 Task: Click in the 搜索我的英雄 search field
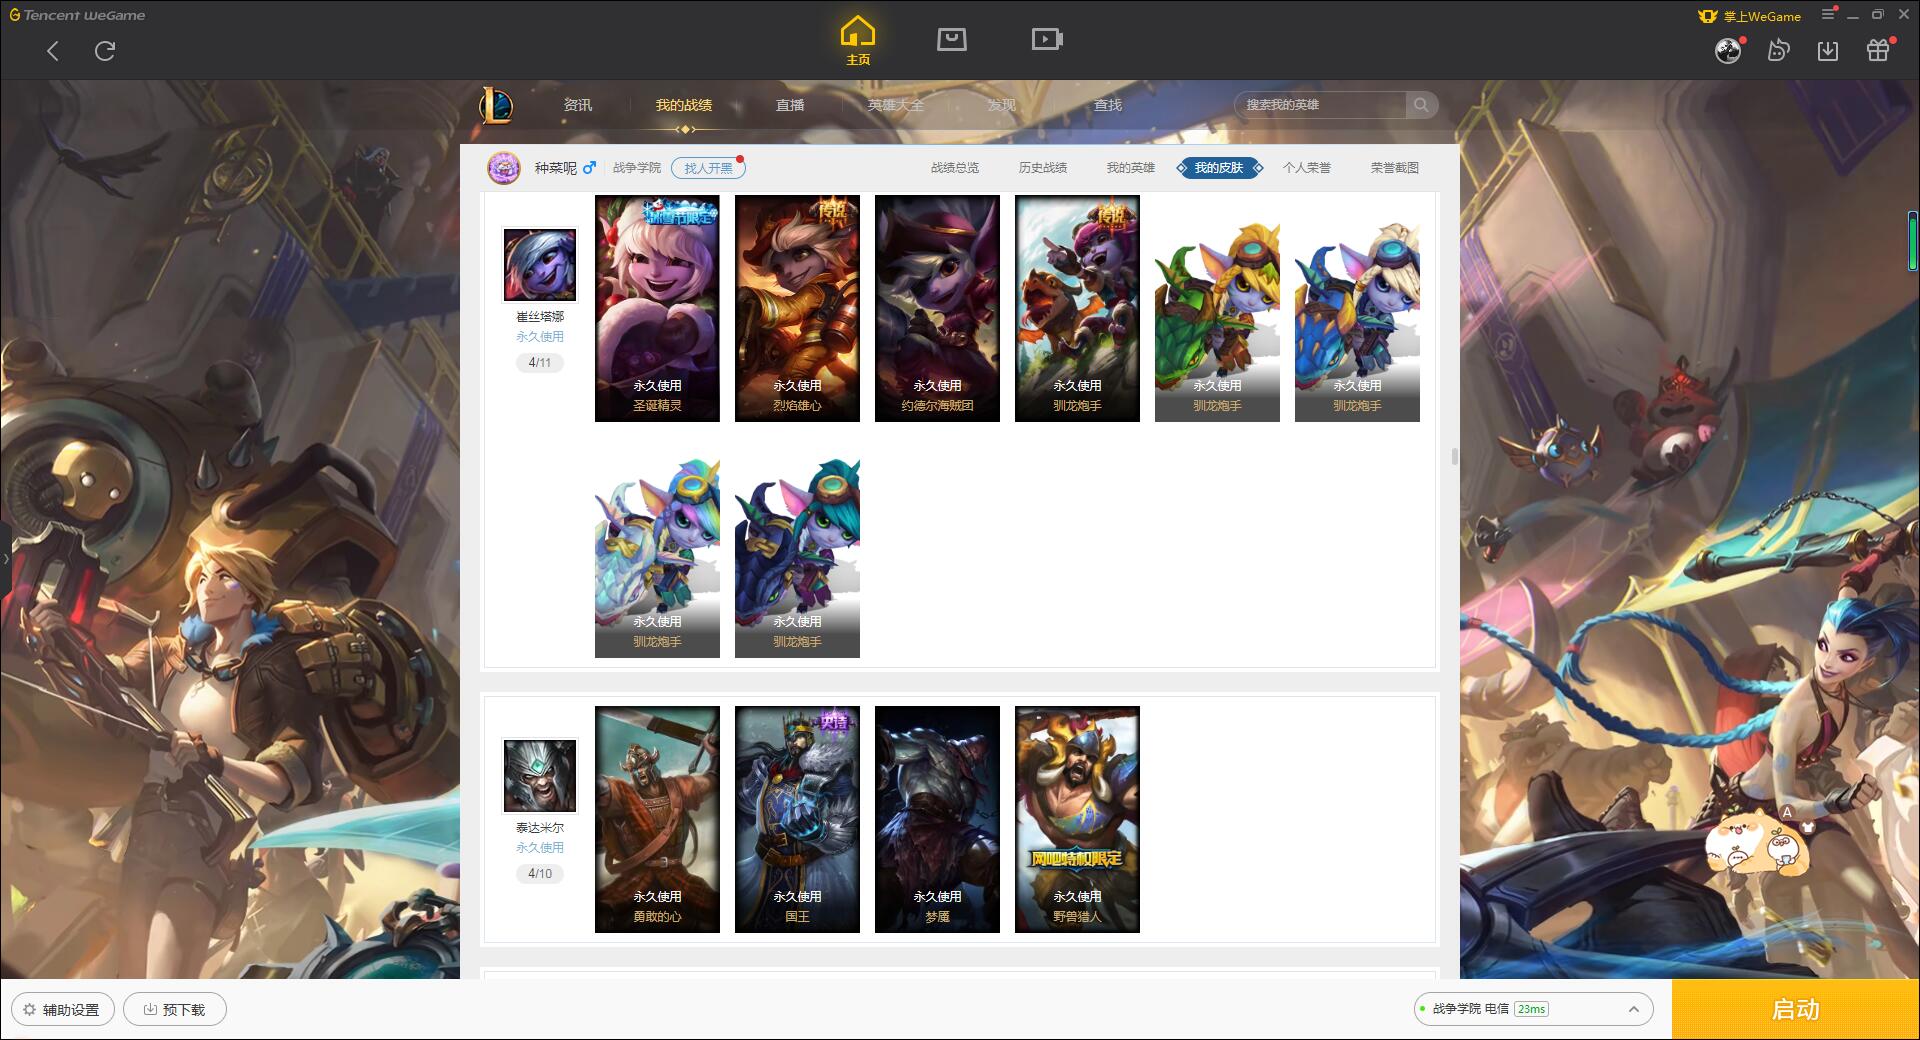click(1322, 105)
